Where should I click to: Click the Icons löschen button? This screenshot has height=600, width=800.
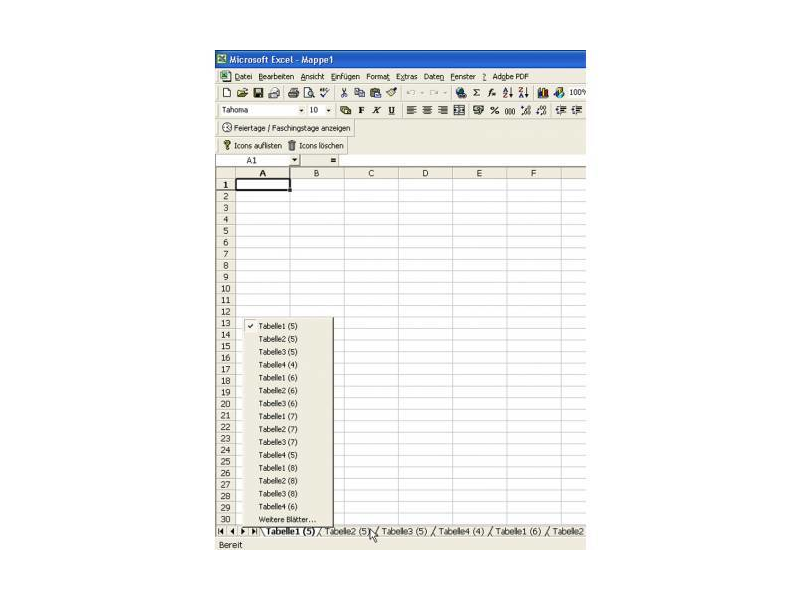point(316,146)
